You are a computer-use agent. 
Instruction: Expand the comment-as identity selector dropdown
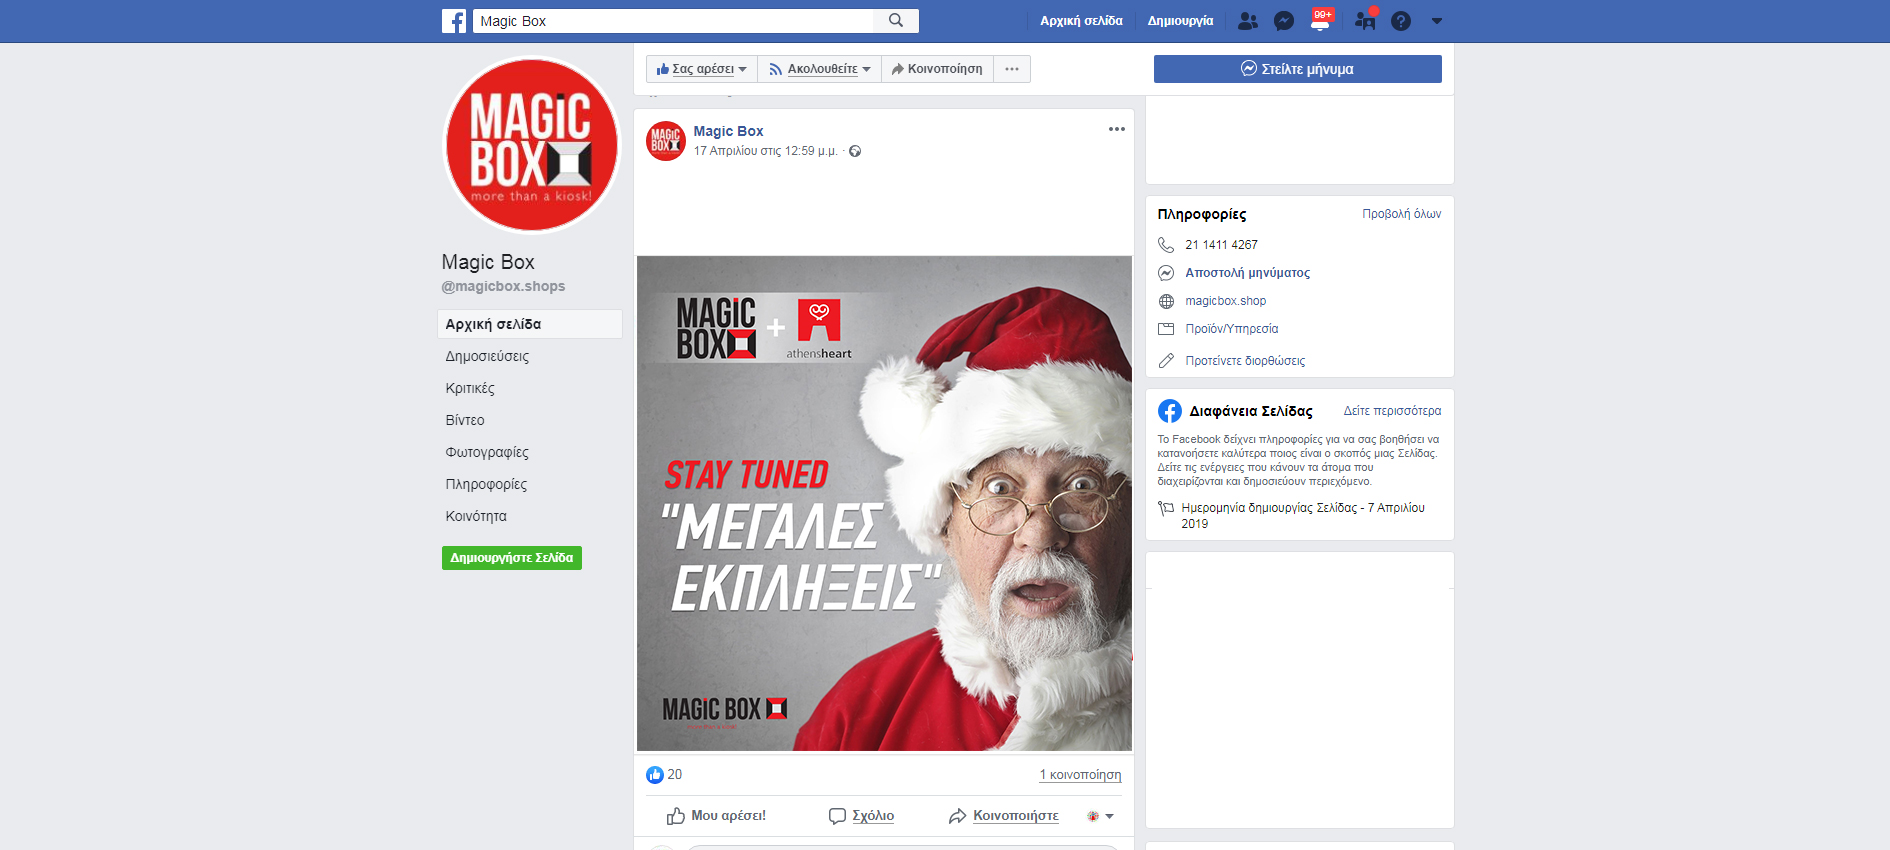(x=1100, y=816)
